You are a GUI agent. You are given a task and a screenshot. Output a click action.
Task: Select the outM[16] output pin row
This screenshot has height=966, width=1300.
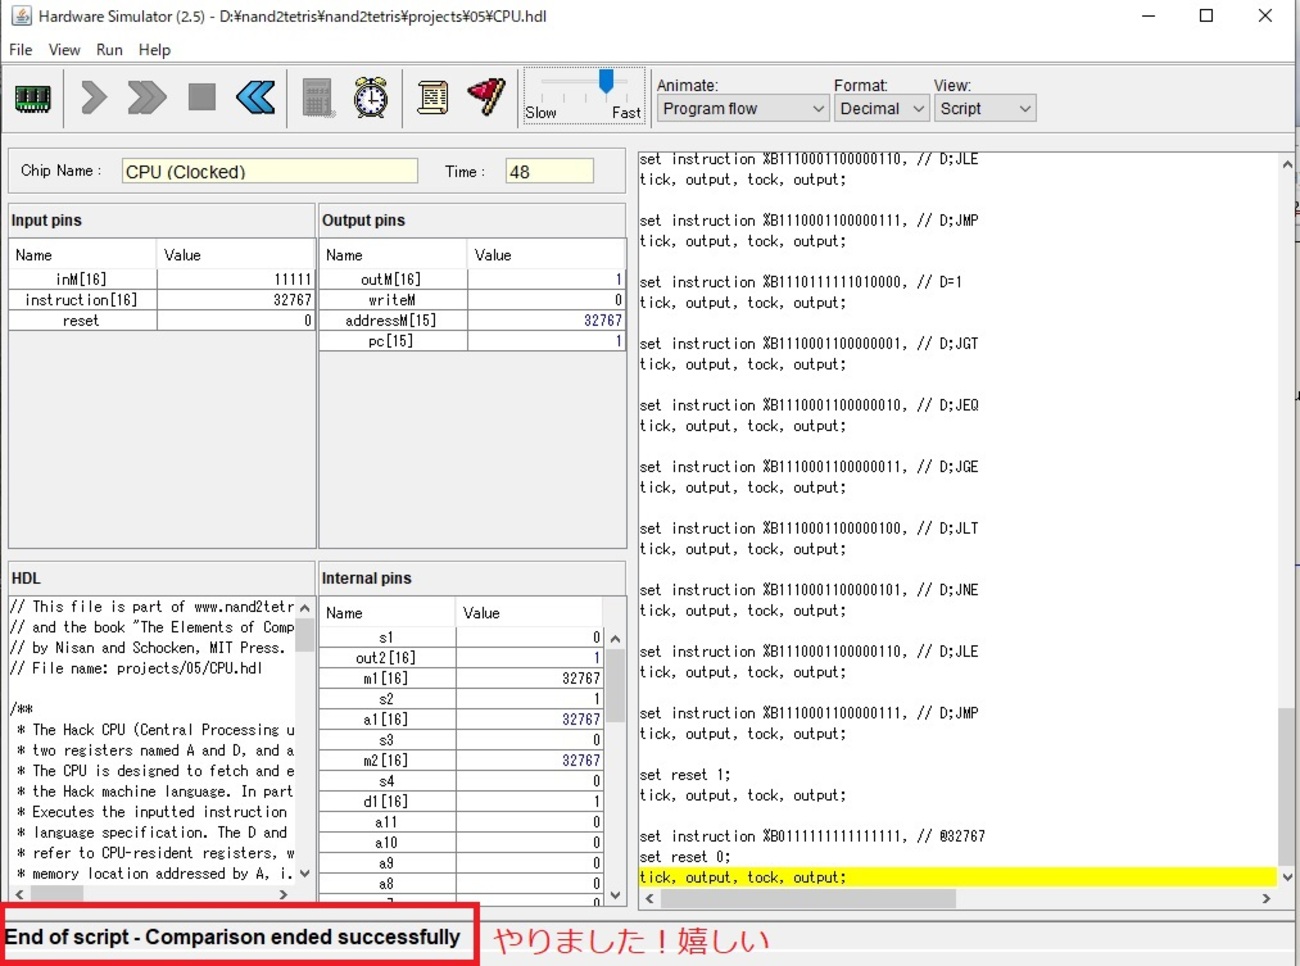point(472,279)
